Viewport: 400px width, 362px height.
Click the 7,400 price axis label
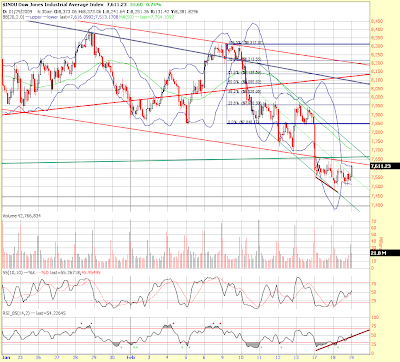[377, 205]
